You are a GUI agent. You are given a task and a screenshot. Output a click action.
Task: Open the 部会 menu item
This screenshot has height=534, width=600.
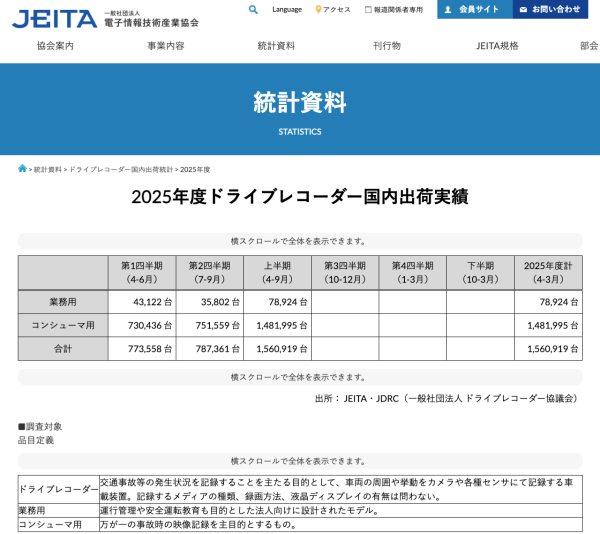click(x=589, y=46)
